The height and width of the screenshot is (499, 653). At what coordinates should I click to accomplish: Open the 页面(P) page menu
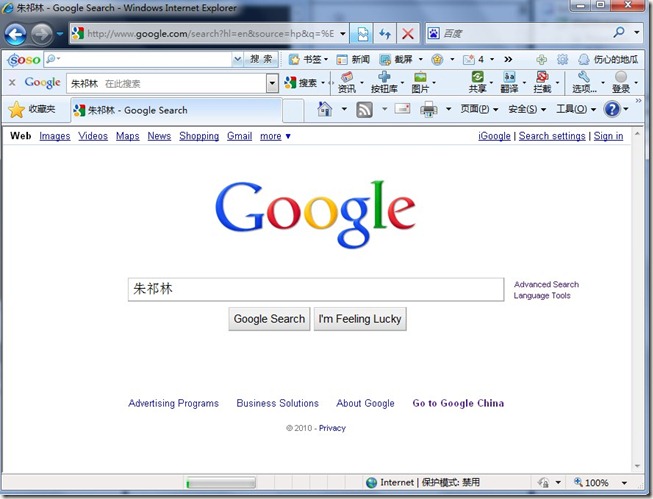tap(479, 109)
